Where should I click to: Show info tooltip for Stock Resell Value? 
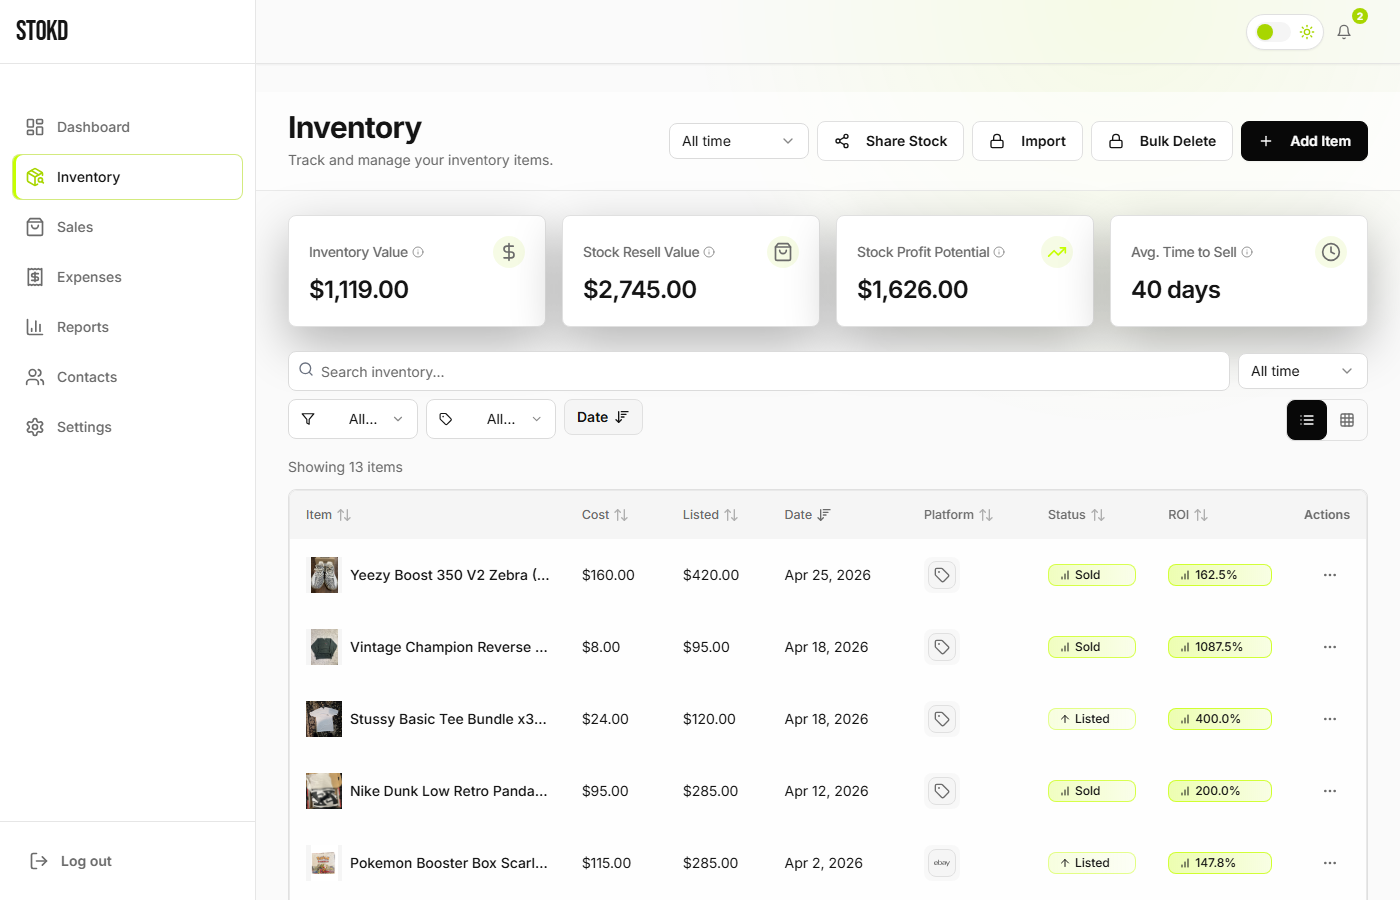(709, 252)
